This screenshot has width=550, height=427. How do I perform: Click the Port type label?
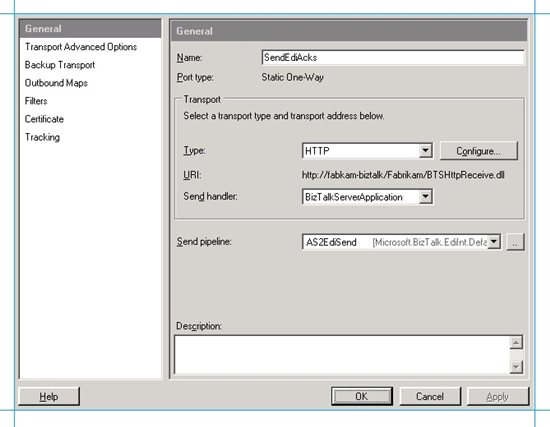point(195,77)
